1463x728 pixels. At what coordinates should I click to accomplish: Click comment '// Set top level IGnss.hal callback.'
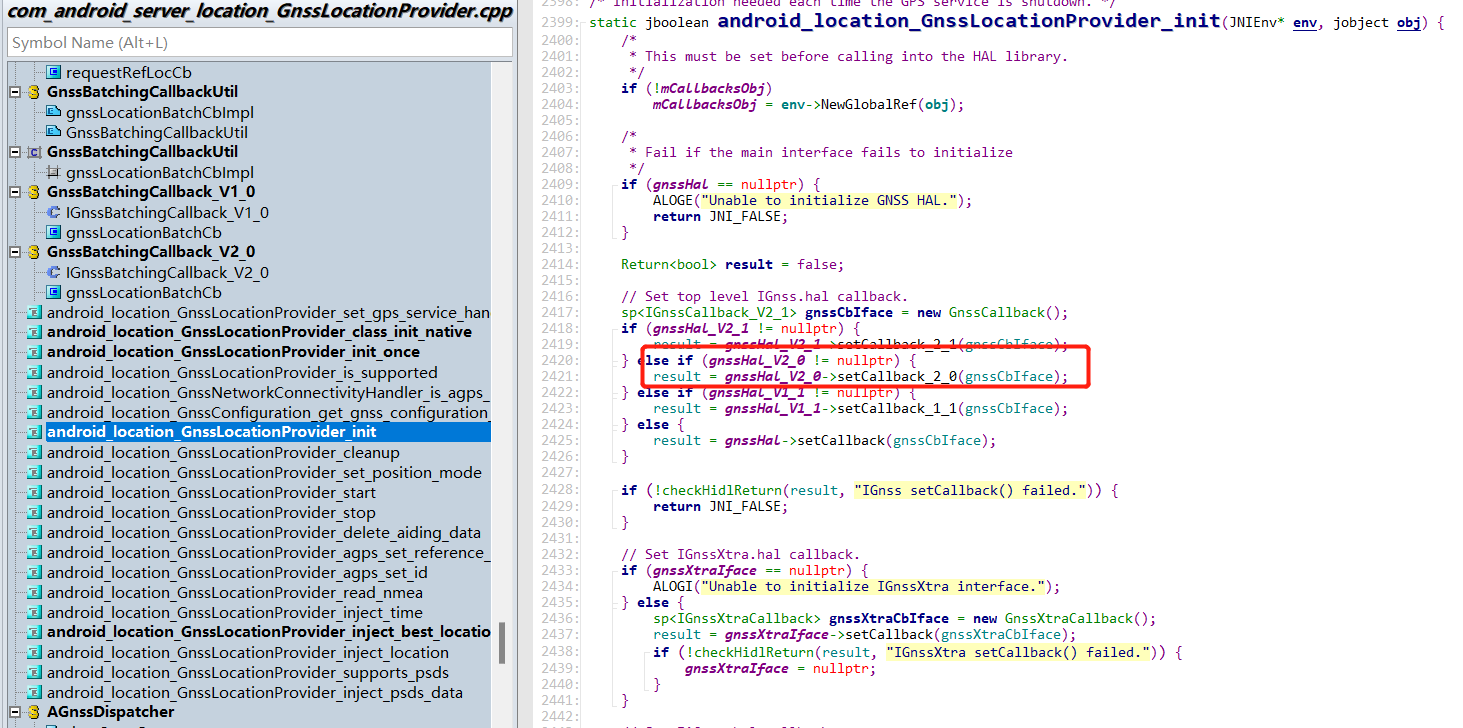click(x=764, y=296)
